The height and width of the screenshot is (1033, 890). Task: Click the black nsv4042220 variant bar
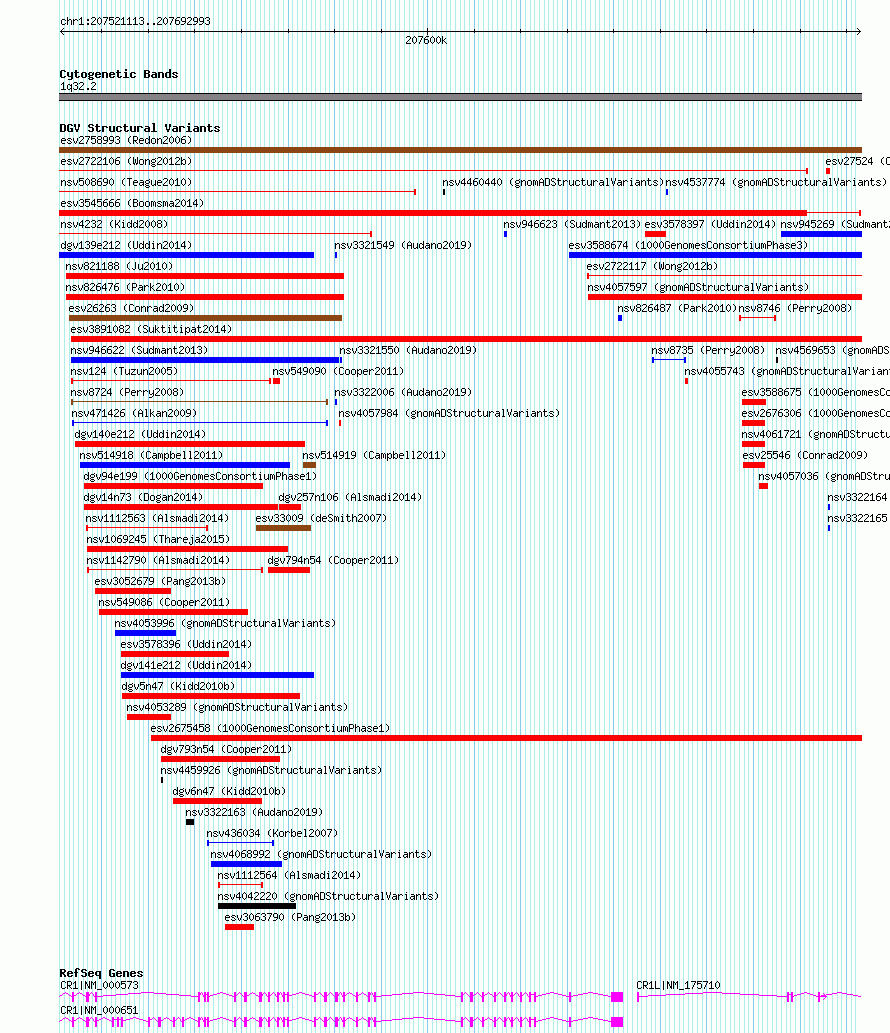click(257, 907)
